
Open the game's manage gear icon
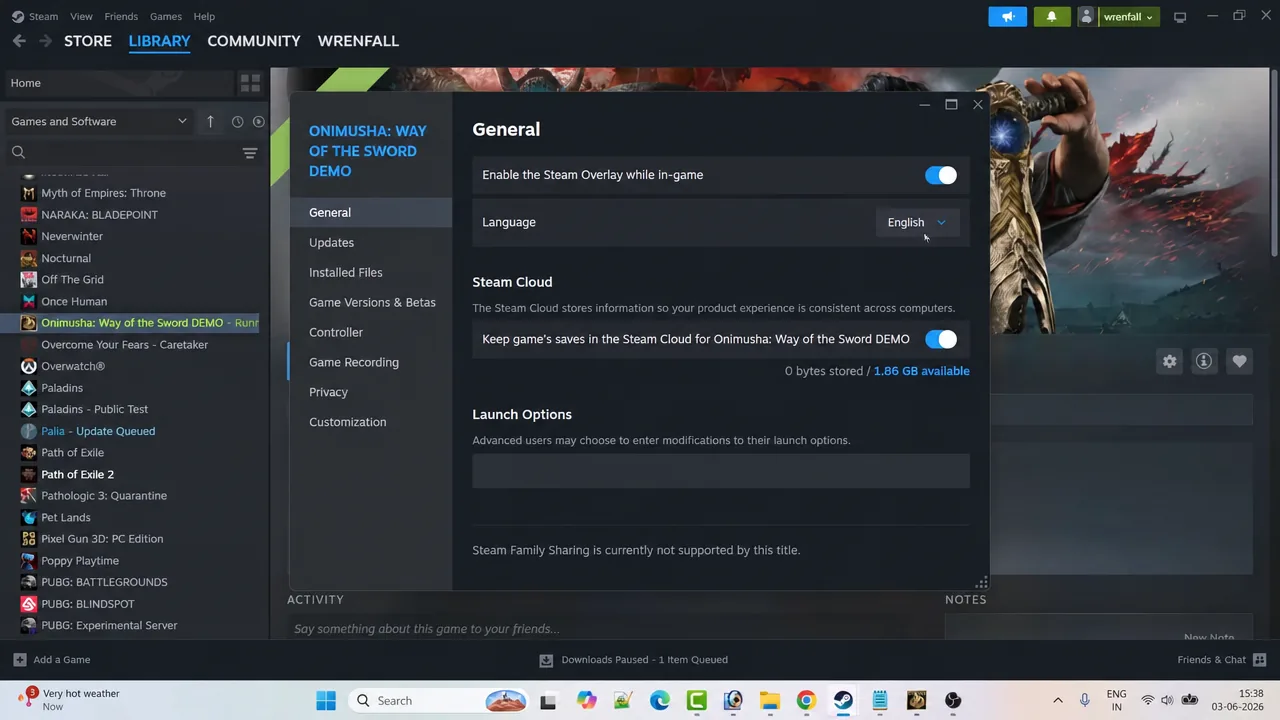(1169, 361)
